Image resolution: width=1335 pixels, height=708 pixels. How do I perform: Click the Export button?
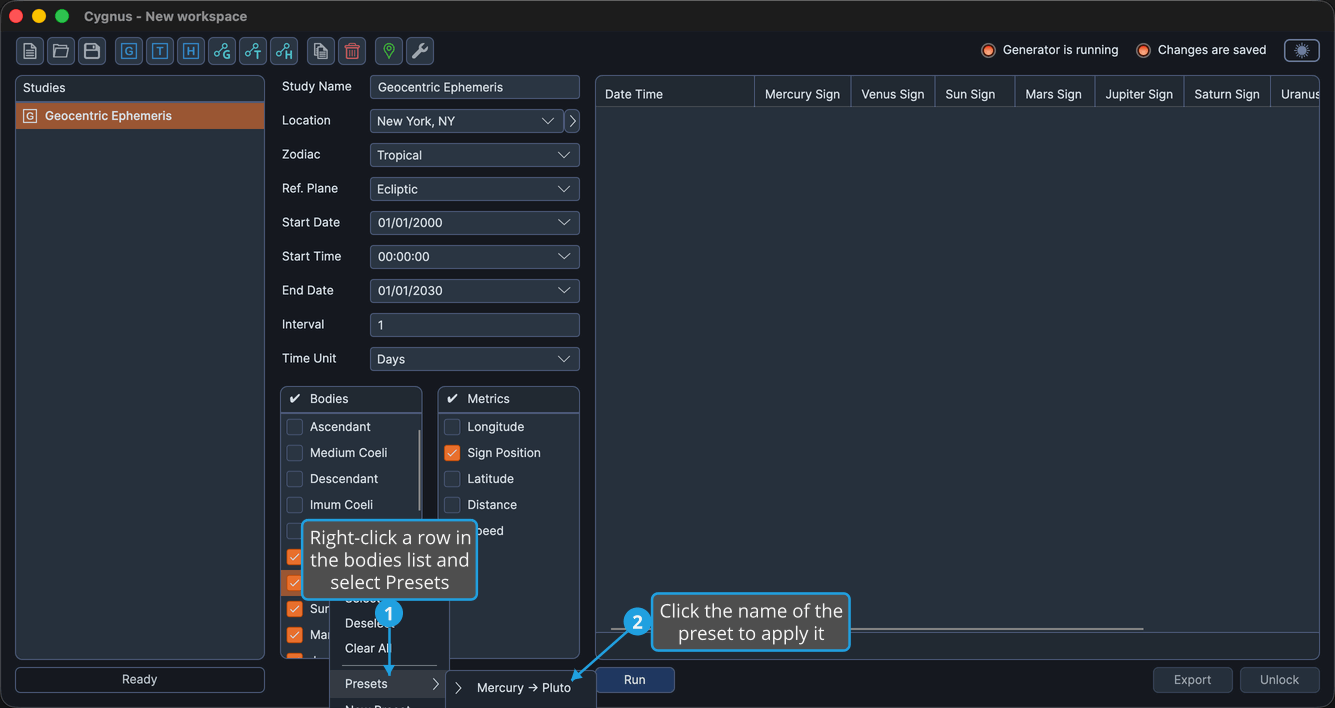1193,680
